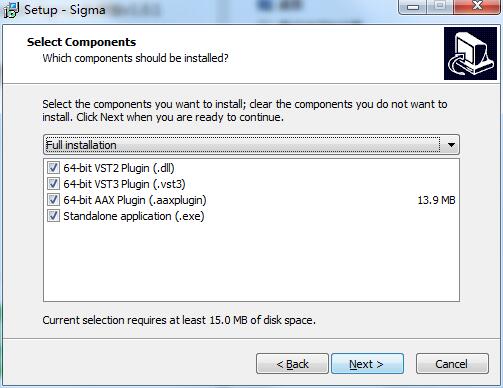Image resolution: width=503 pixels, height=388 pixels.
Task: Click empty area of components list
Action: [x=251, y=263]
